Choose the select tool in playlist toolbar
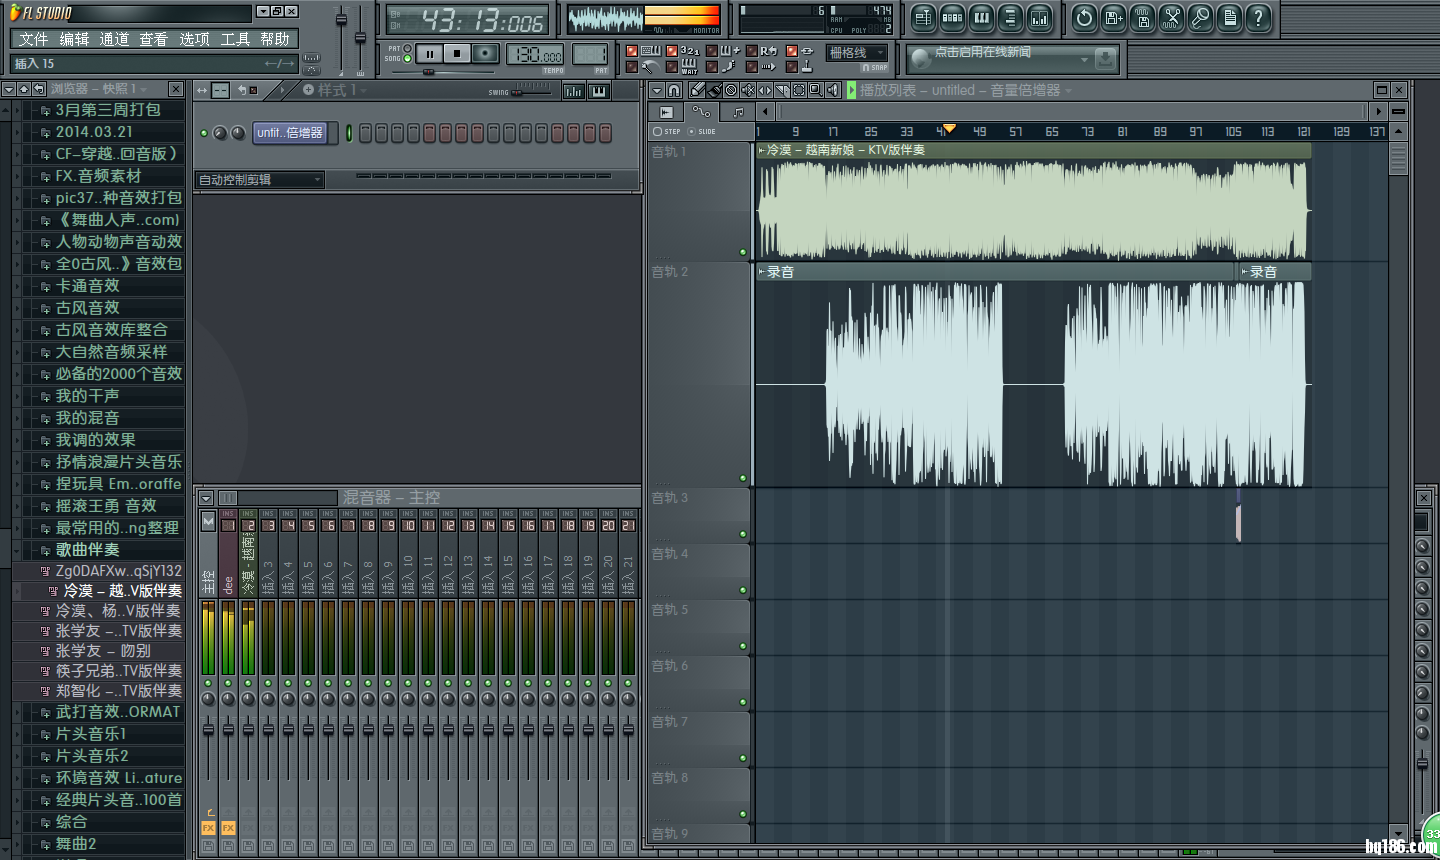 [x=799, y=90]
